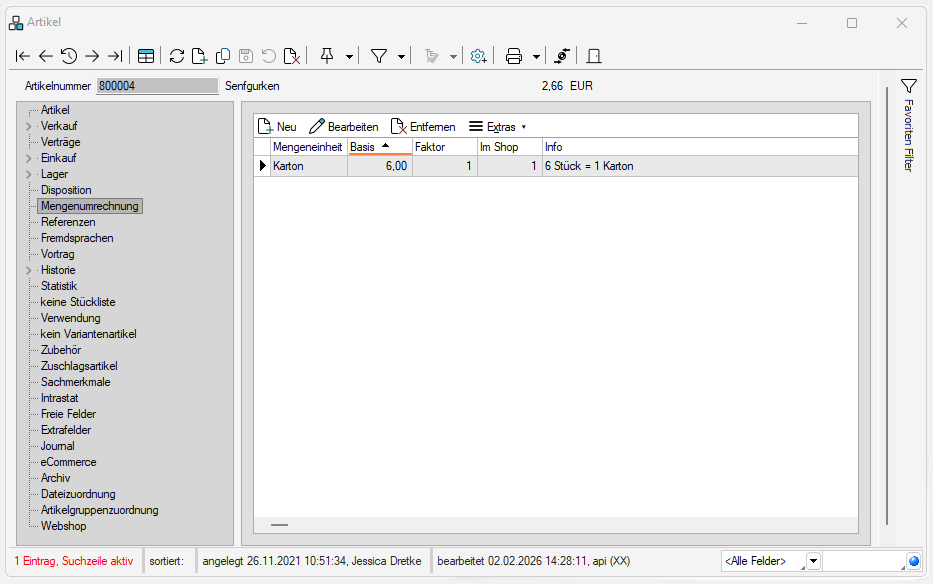
Task: Open the Favoriten Filter side panel
Action: click(908, 125)
